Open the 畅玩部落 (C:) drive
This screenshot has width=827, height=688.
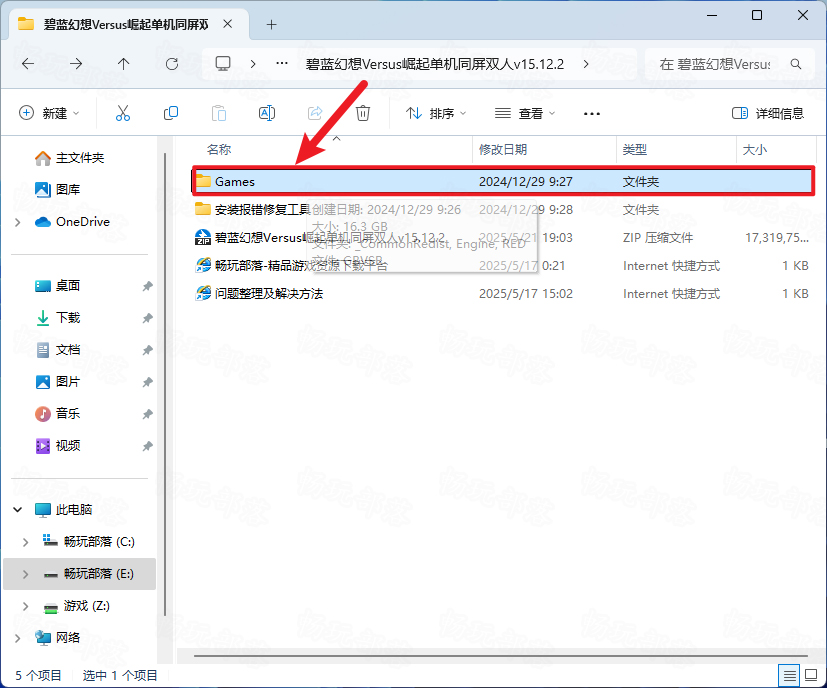coord(89,542)
